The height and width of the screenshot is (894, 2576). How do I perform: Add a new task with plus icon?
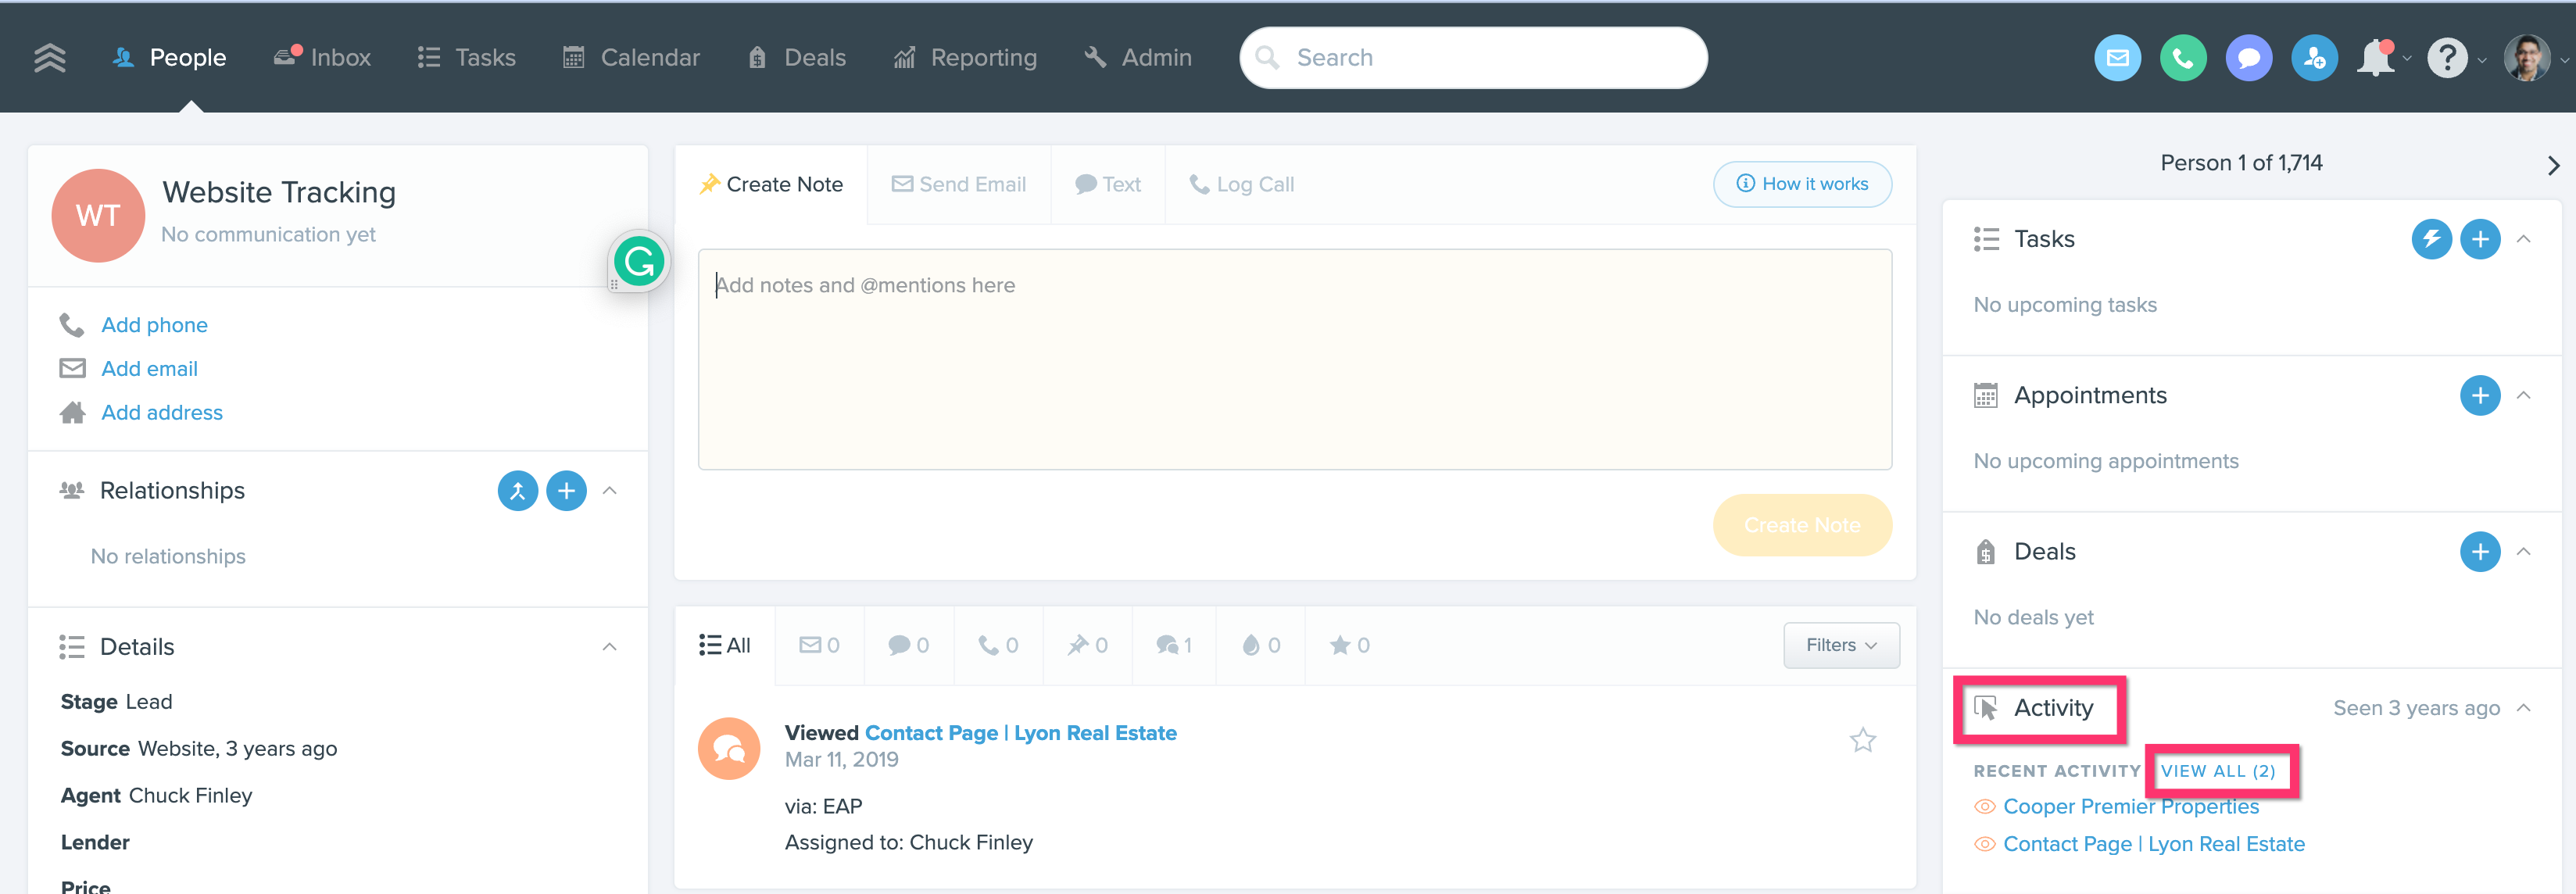(x=2479, y=239)
